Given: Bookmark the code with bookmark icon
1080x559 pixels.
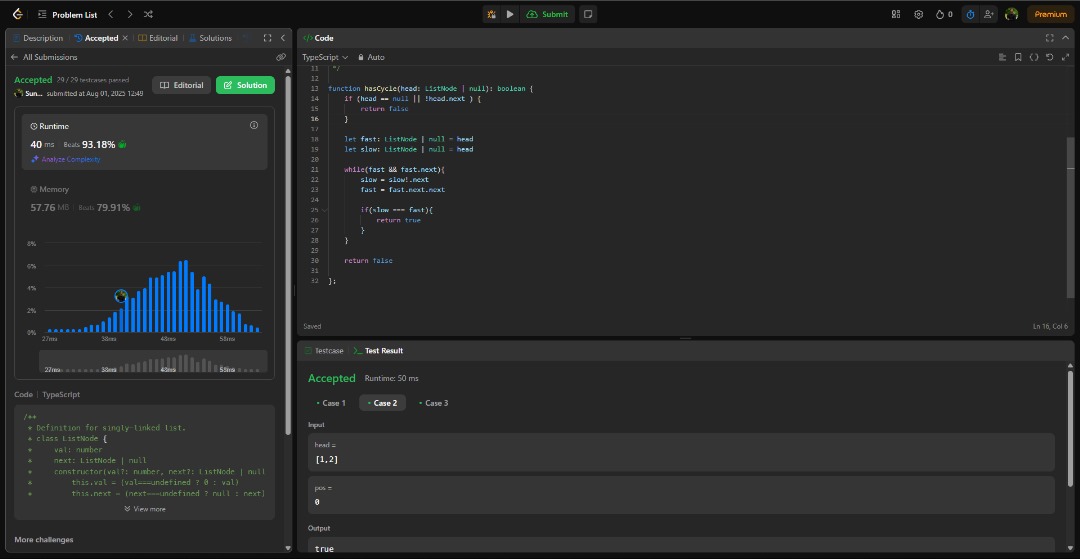Looking at the screenshot, I should [x=1018, y=57].
